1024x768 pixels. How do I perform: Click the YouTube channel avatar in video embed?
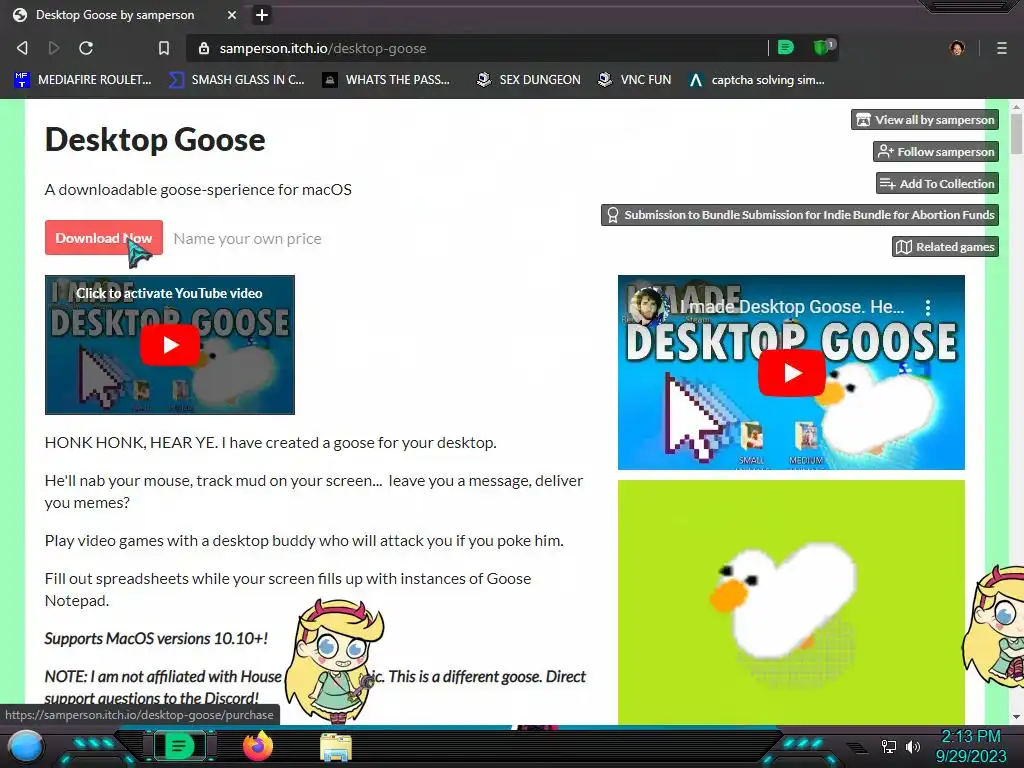[647, 307]
